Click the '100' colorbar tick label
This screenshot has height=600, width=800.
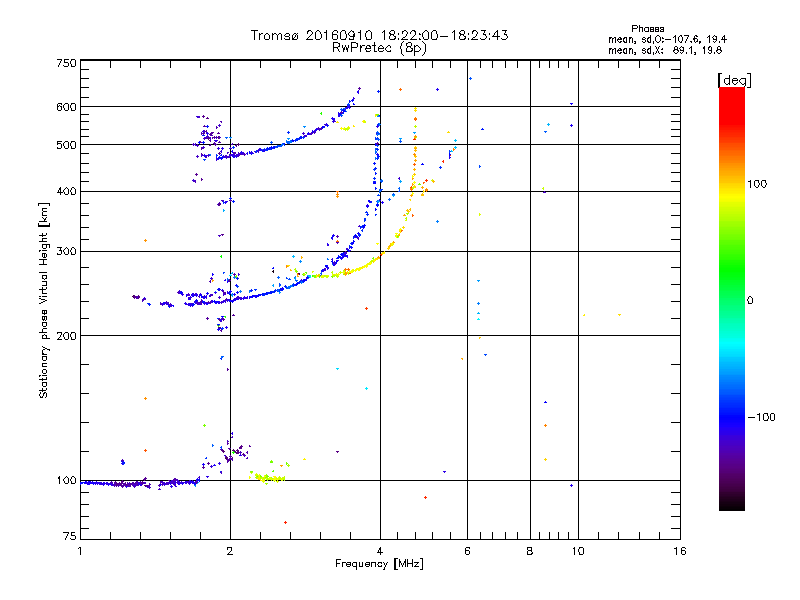(757, 184)
